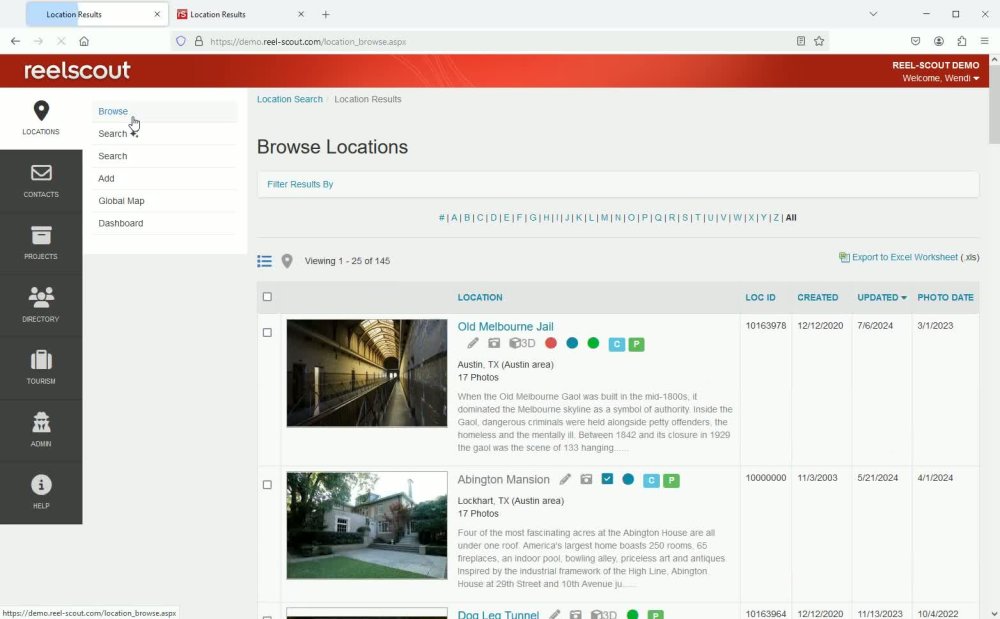The height and width of the screenshot is (619, 1000).
Task: Open the Welcome, Wendi user dropdown
Action: click(x=940, y=78)
